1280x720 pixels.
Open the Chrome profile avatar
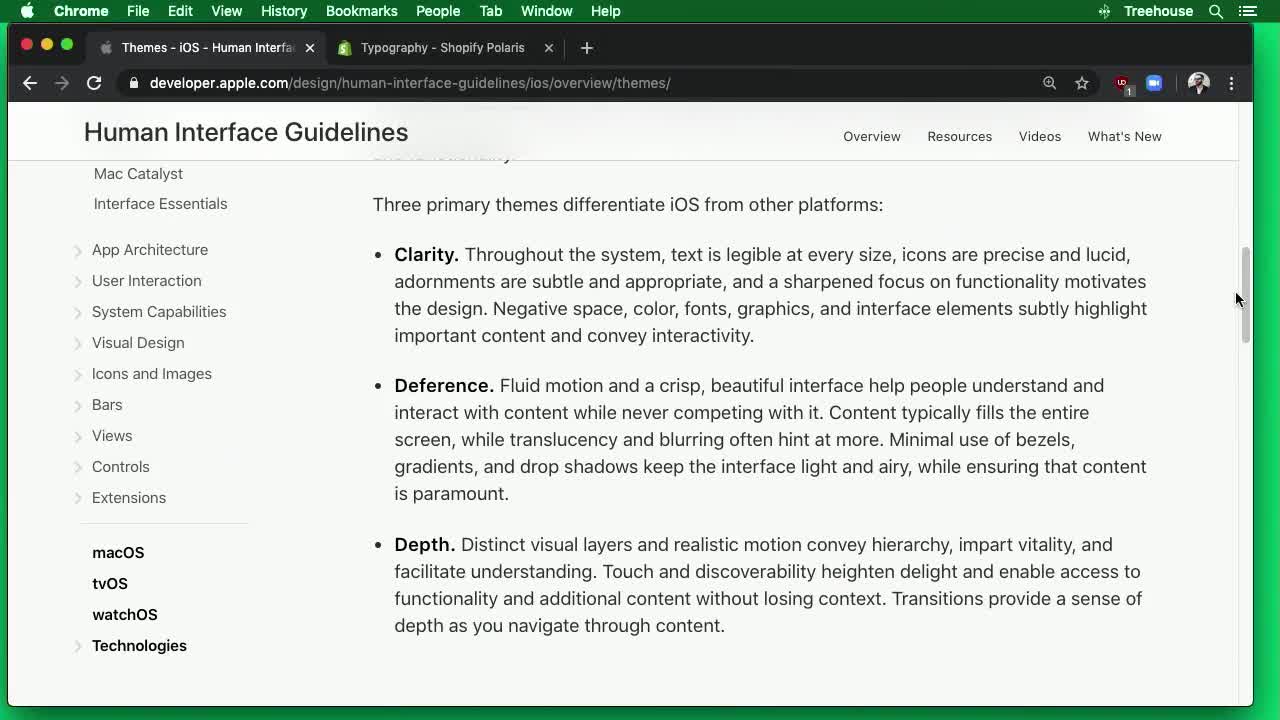coord(1198,83)
